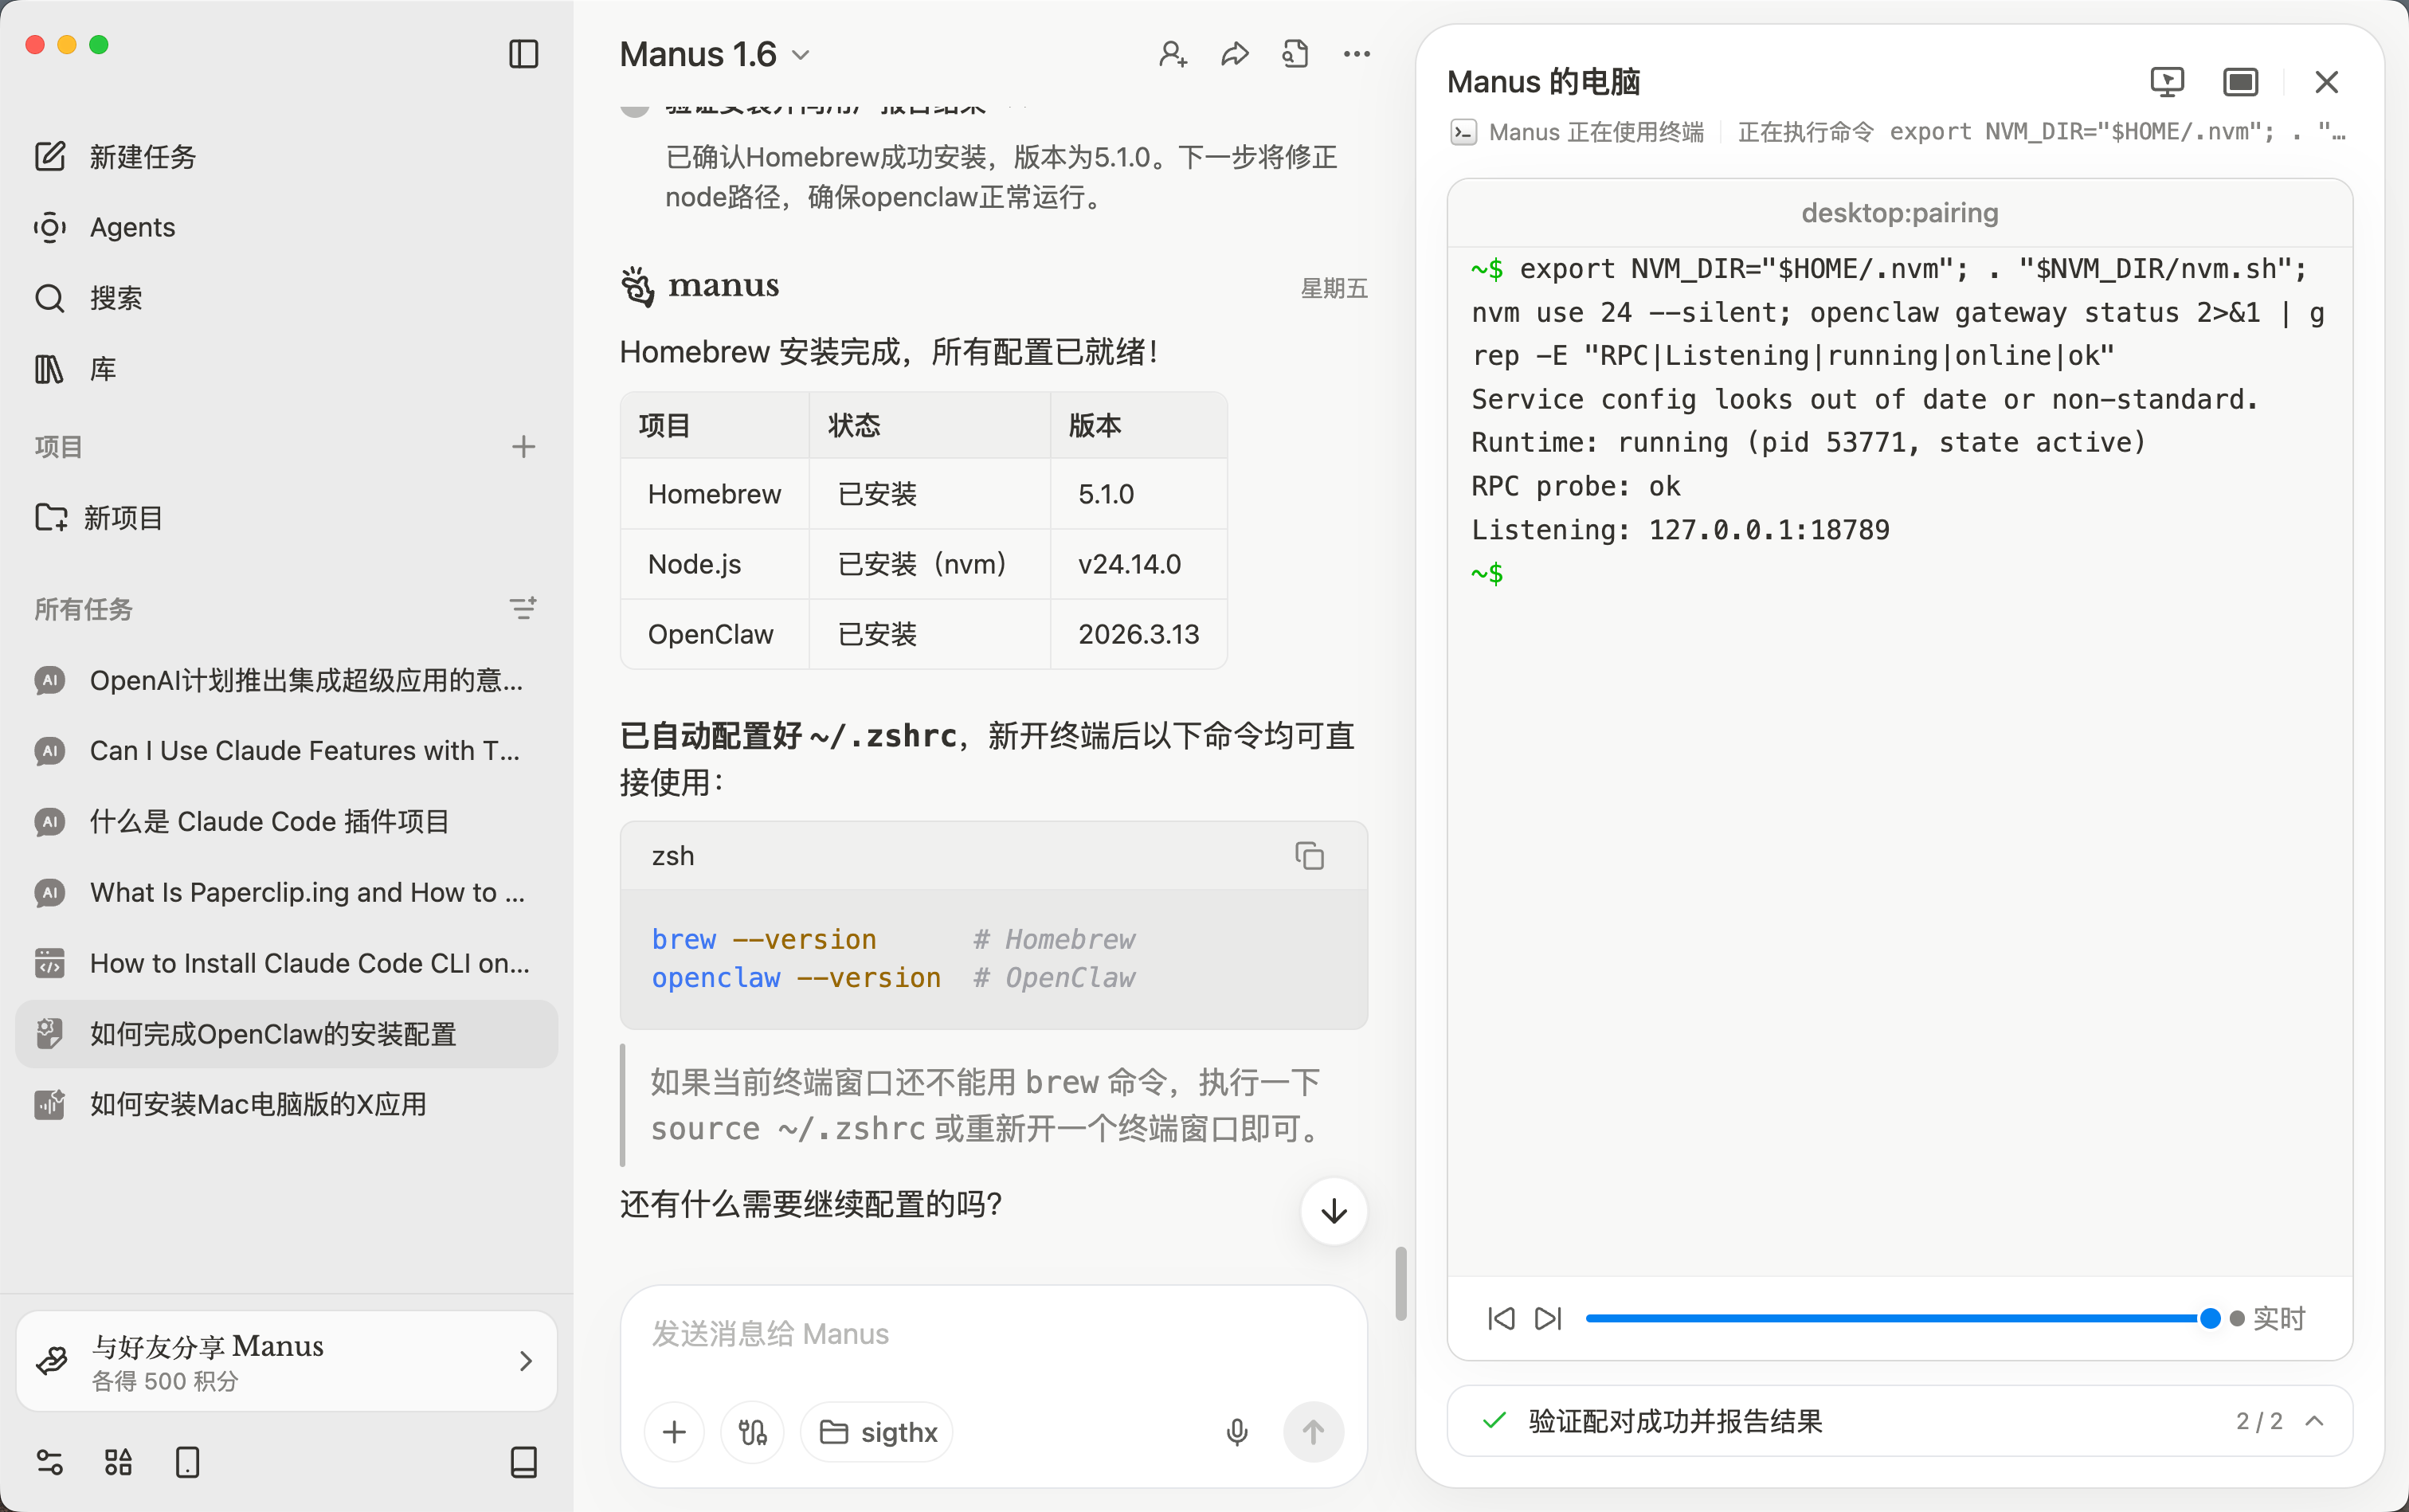Open the more options (...) menu
The width and height of the screenshot is (2409, 1512).
click(1356, 54)
